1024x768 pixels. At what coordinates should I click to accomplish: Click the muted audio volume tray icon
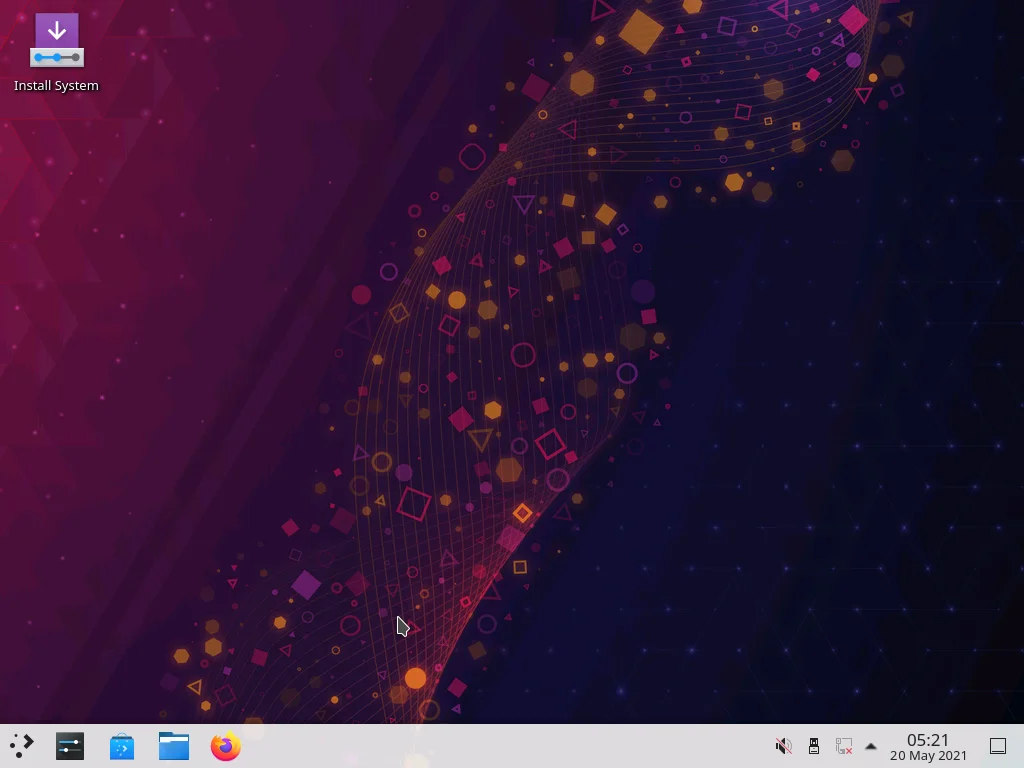tap(784, 746)
